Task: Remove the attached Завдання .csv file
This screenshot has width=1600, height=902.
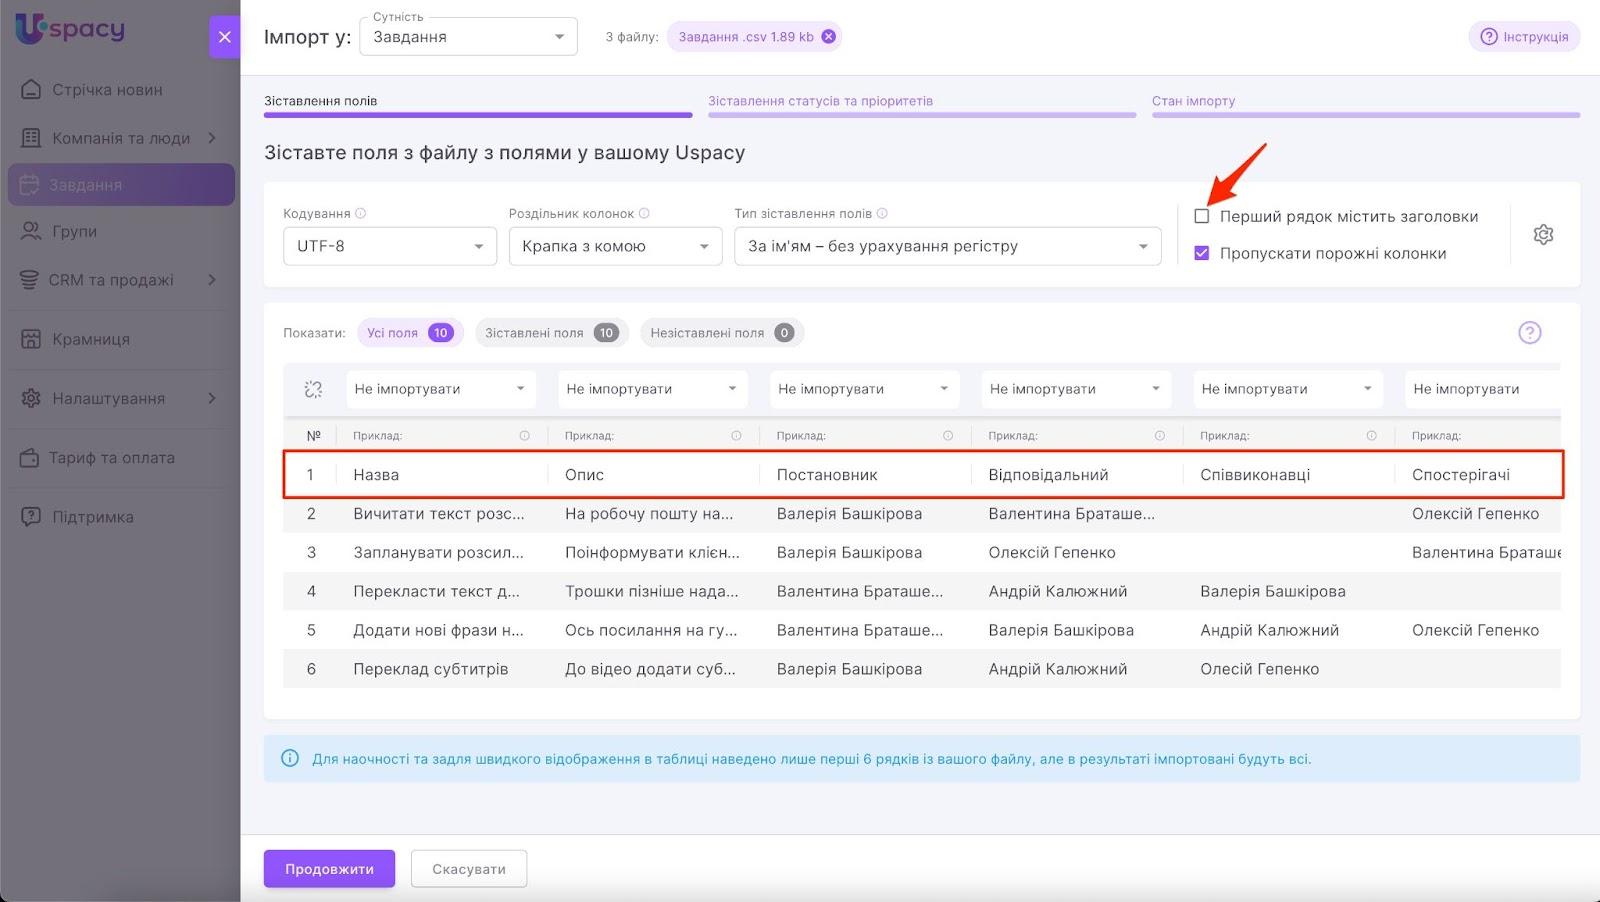Action: pos(828,37)
